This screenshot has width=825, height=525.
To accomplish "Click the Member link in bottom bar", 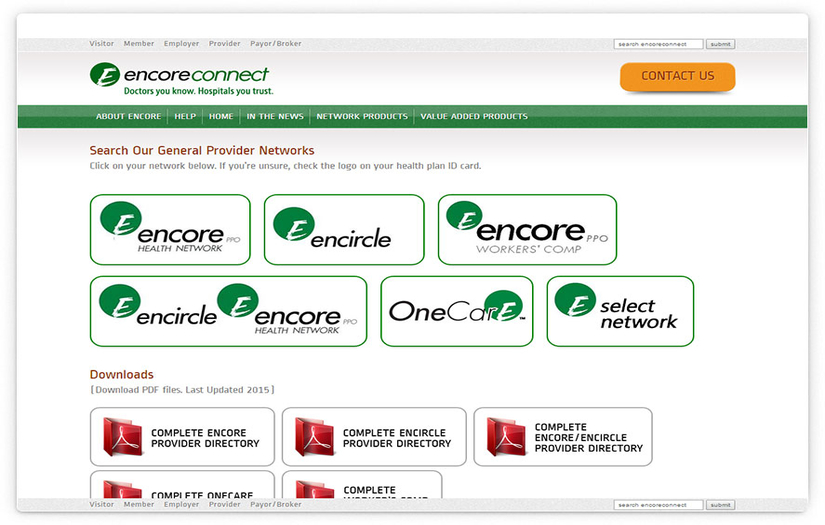I will [139, 504].
